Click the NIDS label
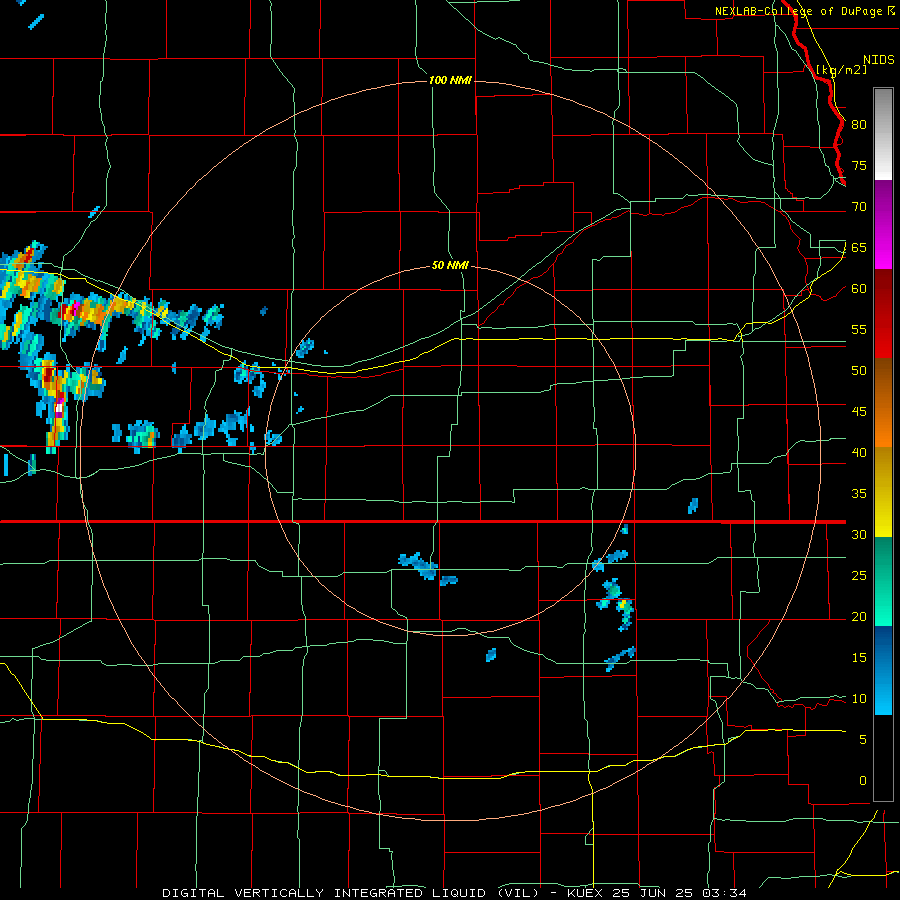 [878, 60]
